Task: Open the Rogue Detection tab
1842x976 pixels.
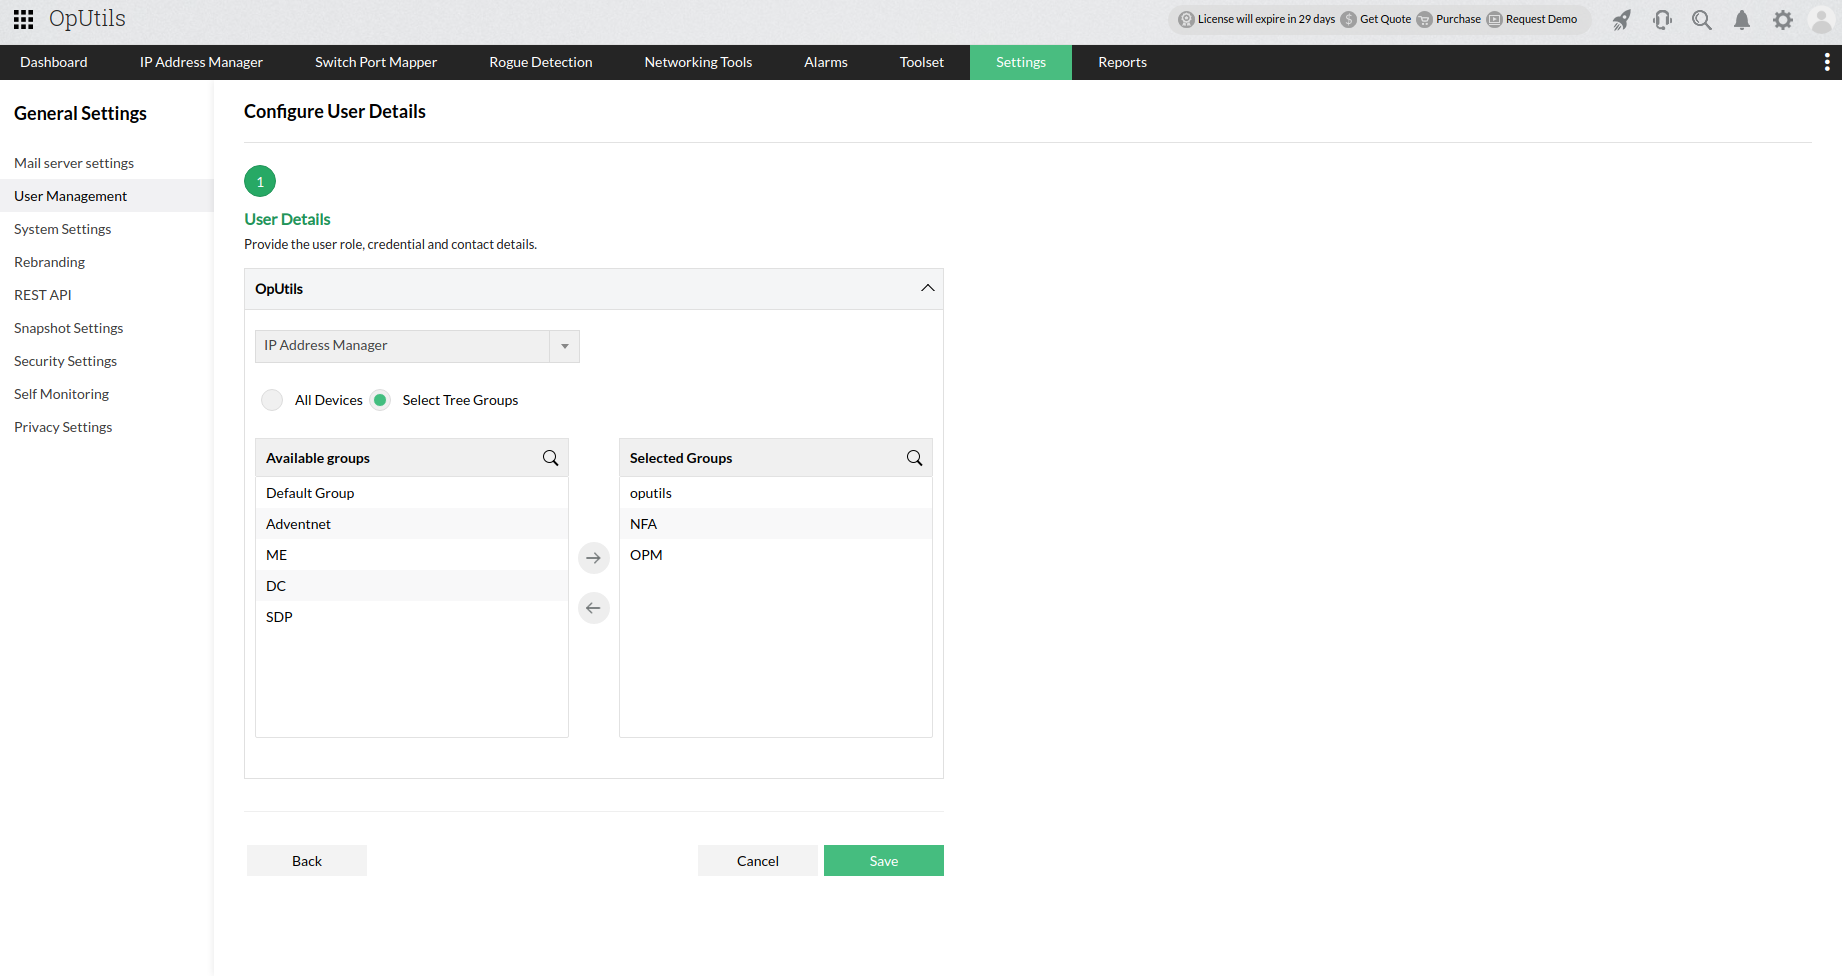Action: coord(540,62)
